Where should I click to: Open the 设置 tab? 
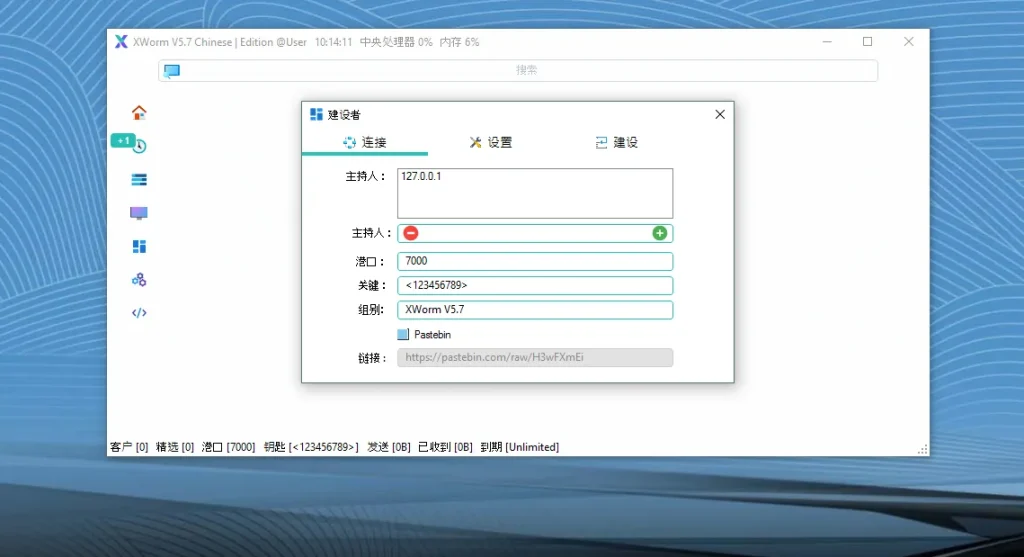491,143
